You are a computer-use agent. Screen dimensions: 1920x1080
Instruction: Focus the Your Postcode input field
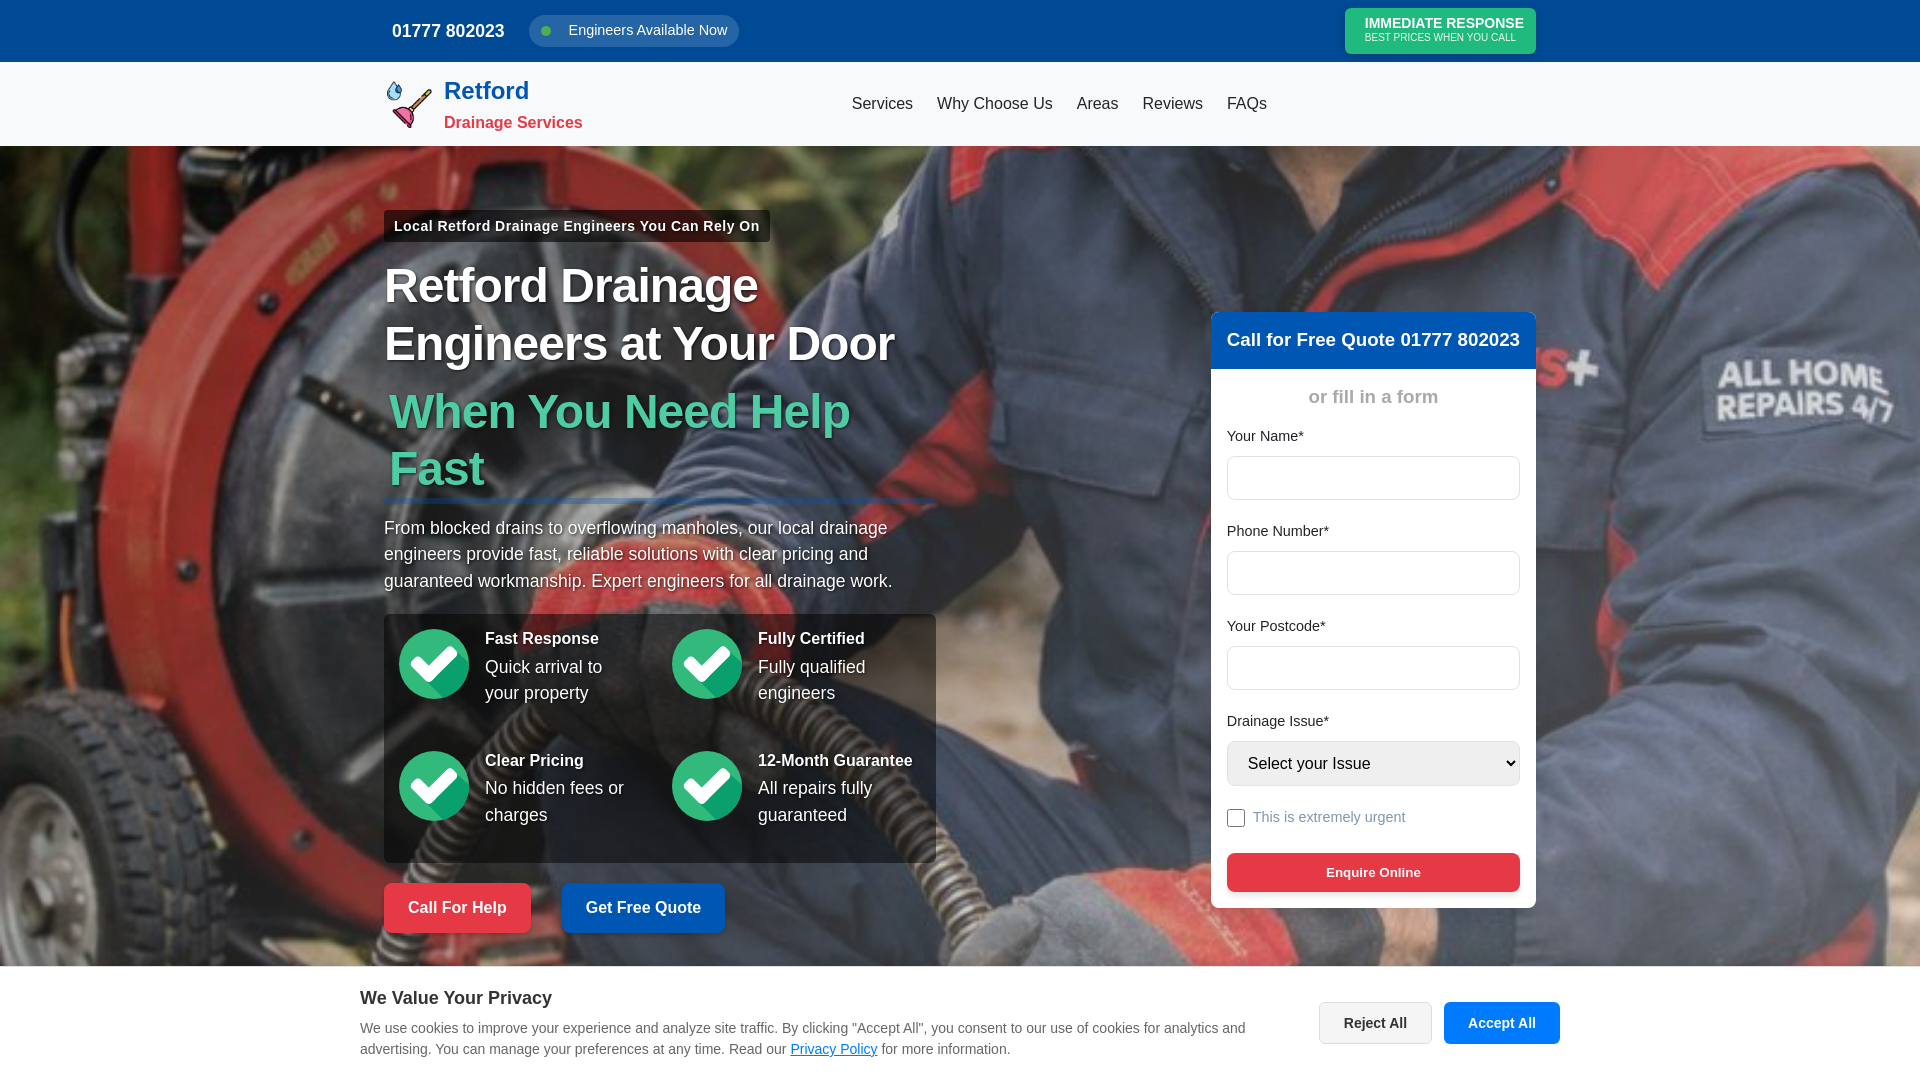pos(1373,668)
